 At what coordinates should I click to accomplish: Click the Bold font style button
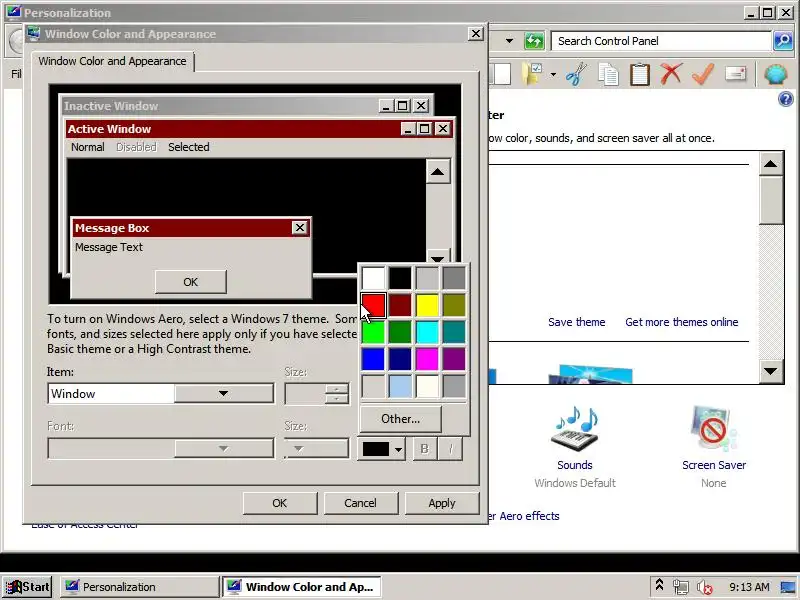click(424, 449)
